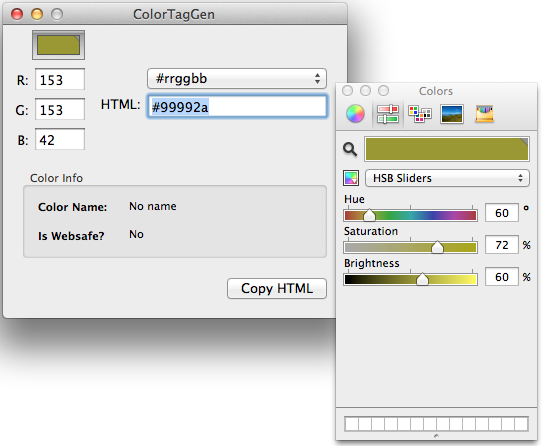Activate the magnifying glass color sampler
The image size is (544, 446).
pos(350,149)
